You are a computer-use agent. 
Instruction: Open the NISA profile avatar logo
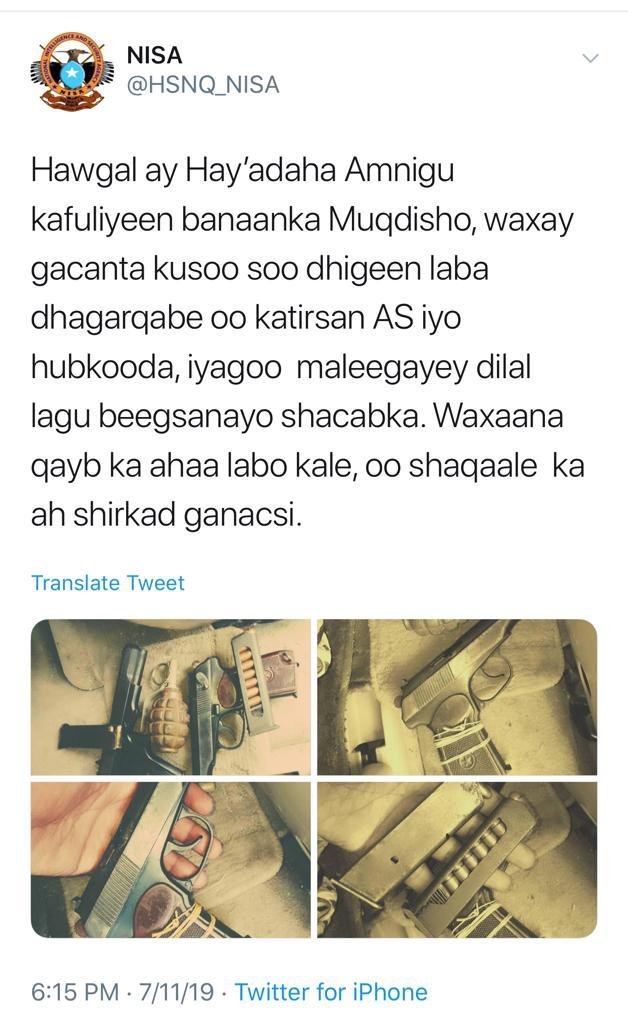click(68, 71)
